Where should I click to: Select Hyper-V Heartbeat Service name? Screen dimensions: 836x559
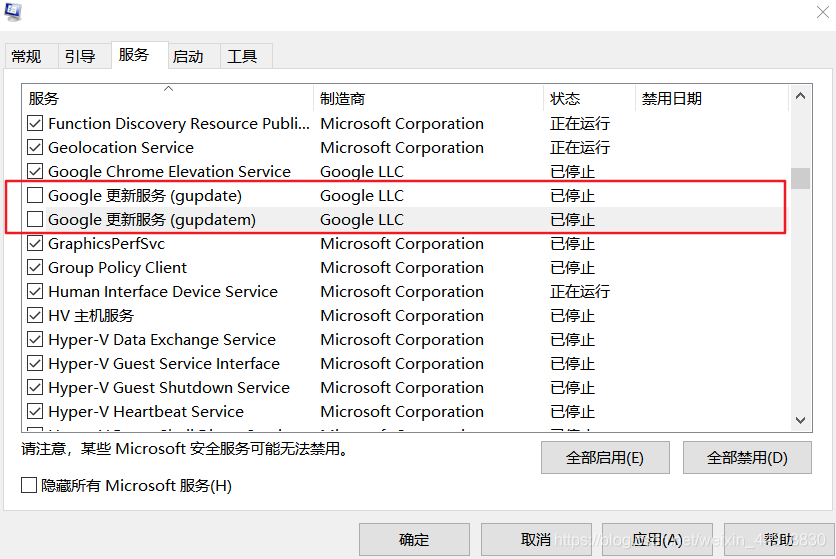click(x=146, y=412)
